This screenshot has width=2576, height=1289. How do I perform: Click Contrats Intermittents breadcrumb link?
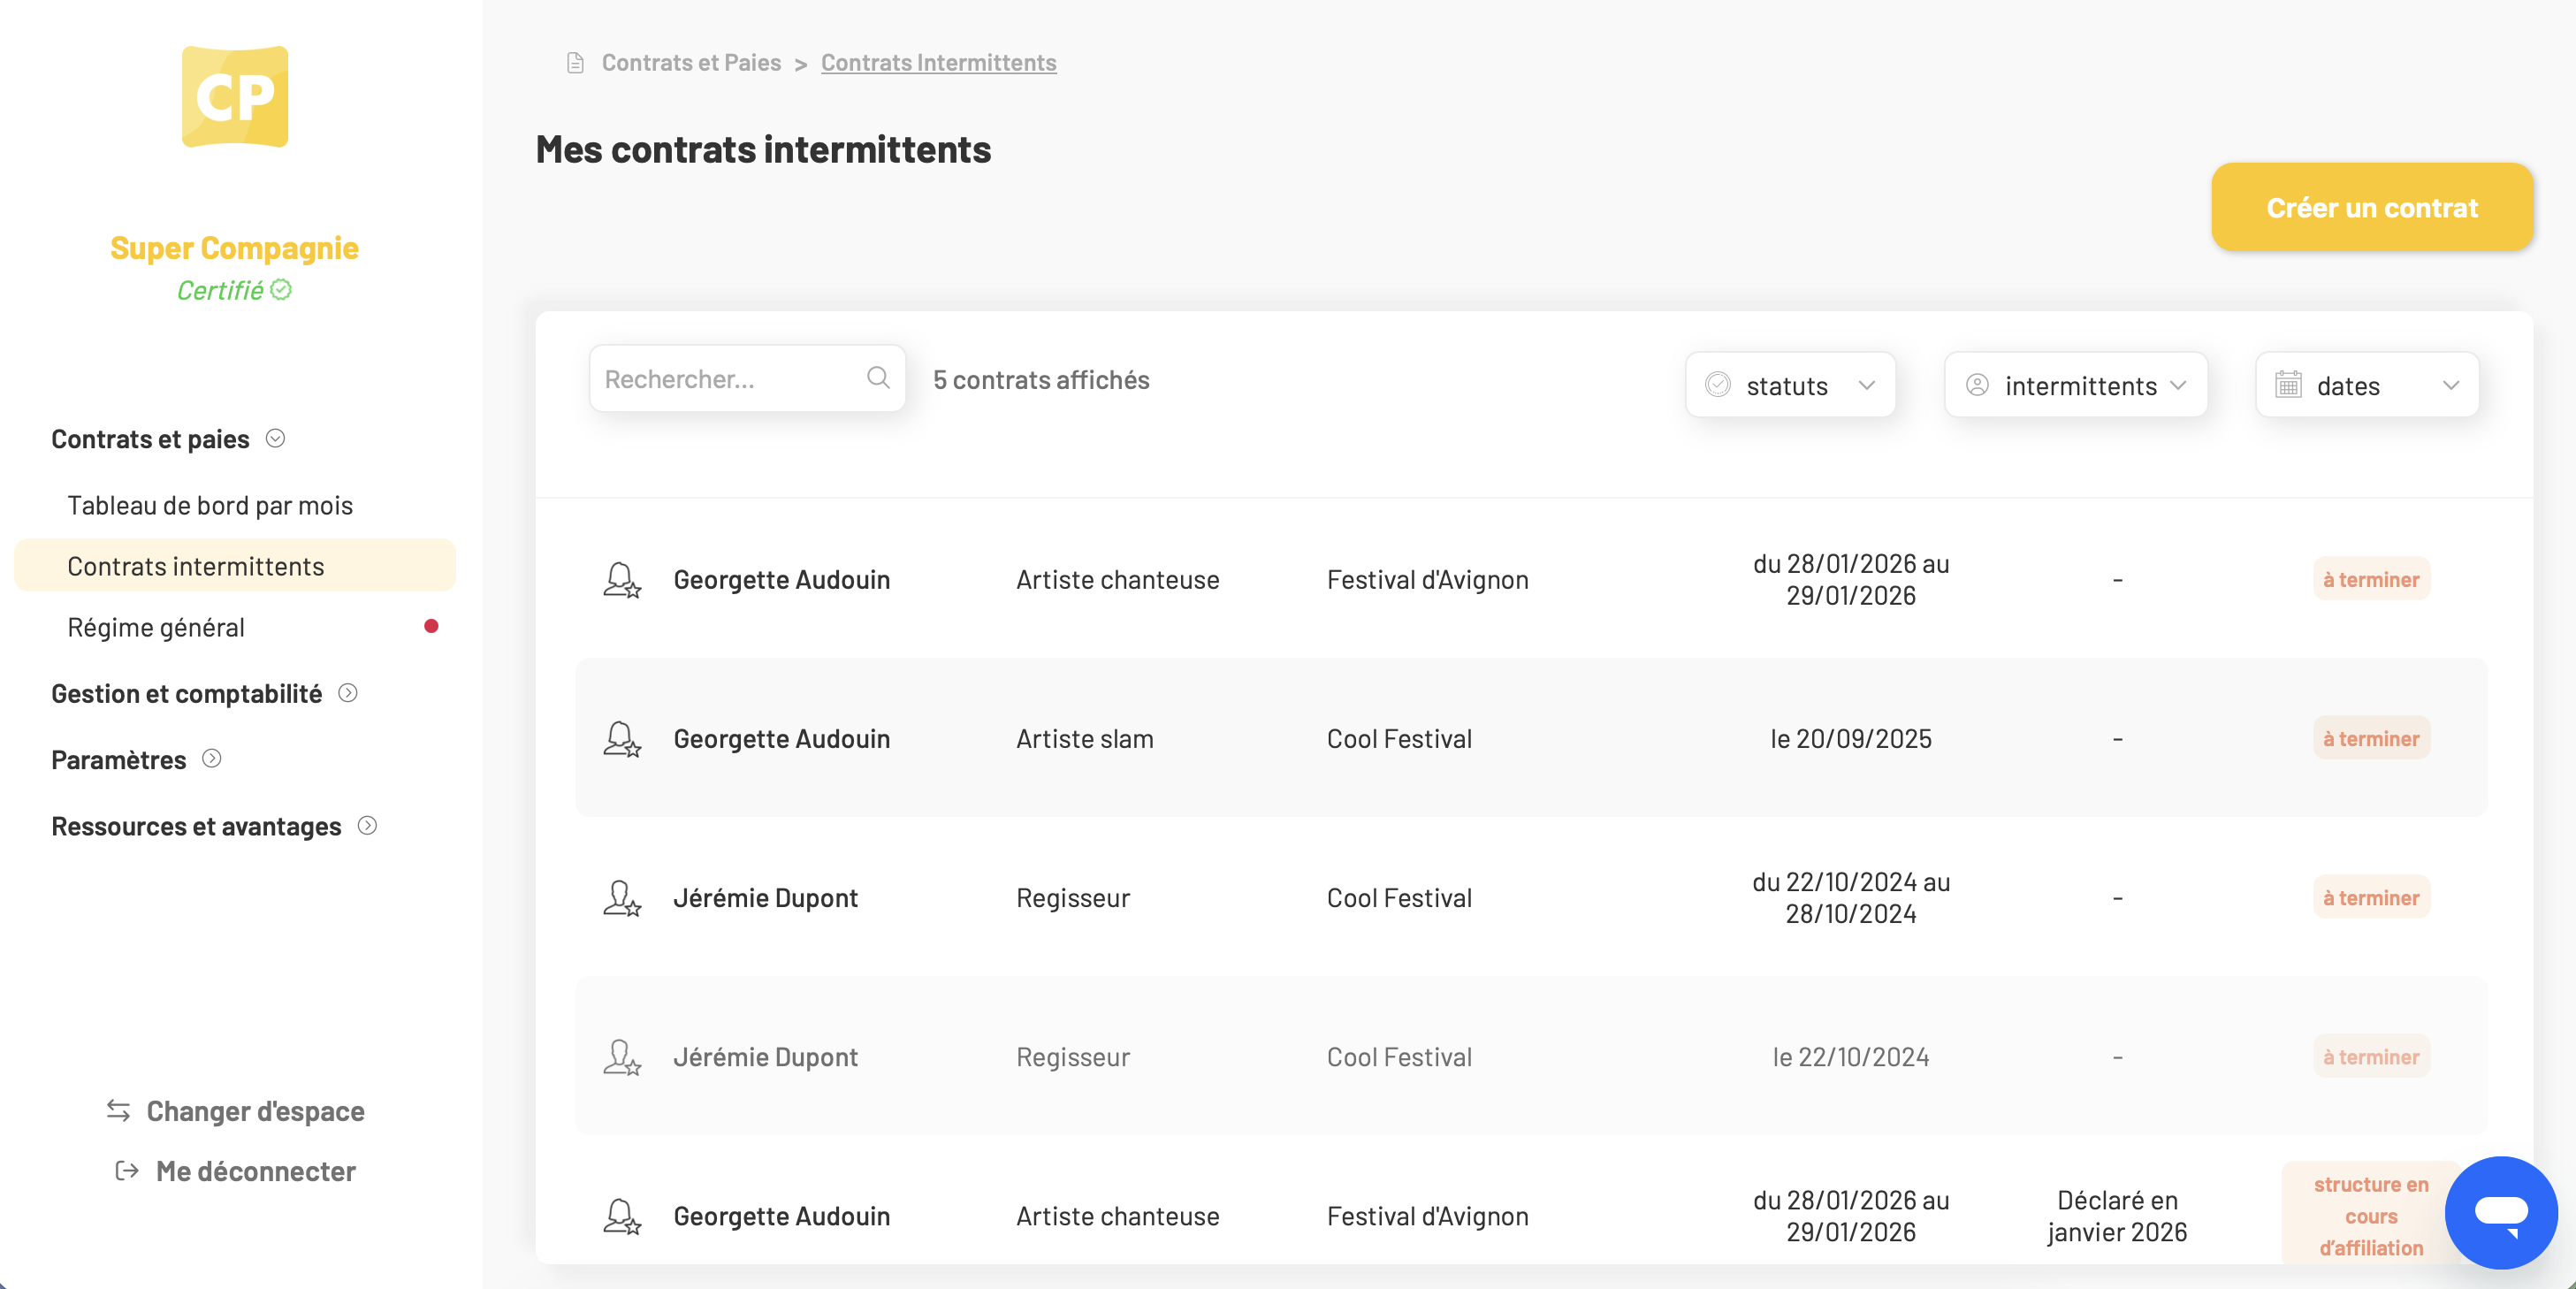point(938,62)
